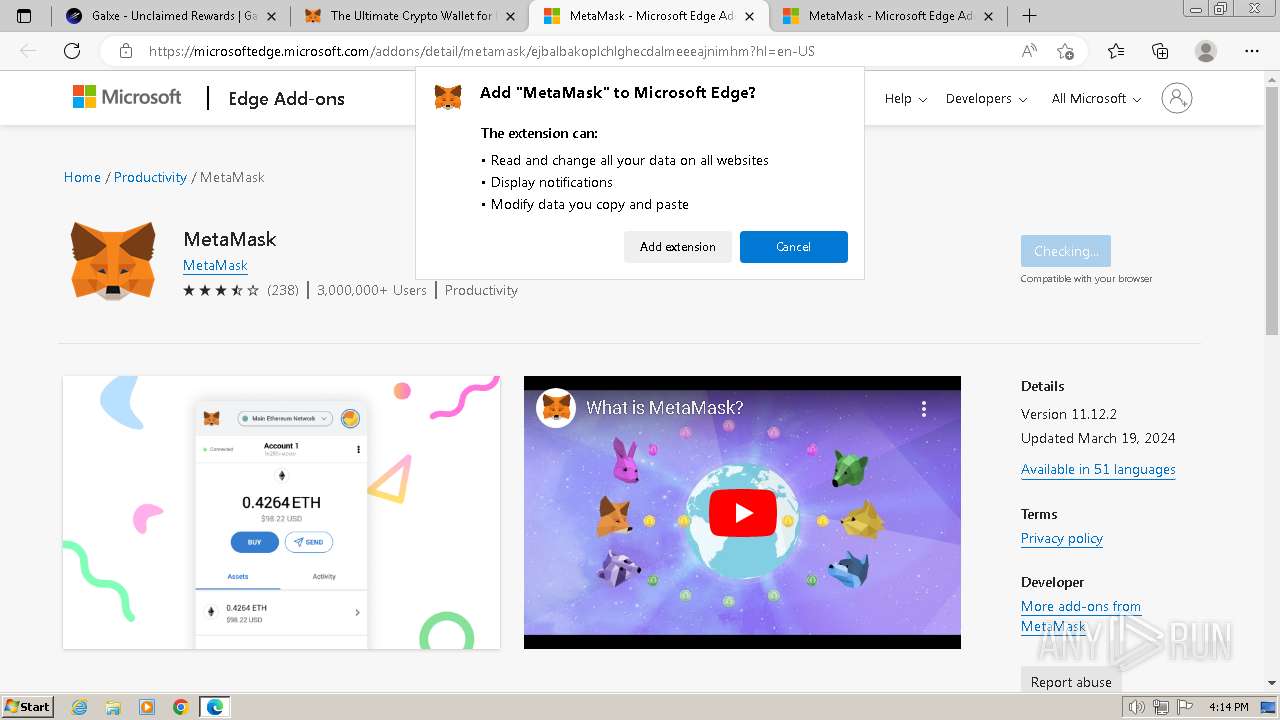
Task: Open MetaMask publisher link under title
Action: coord(215,265)
